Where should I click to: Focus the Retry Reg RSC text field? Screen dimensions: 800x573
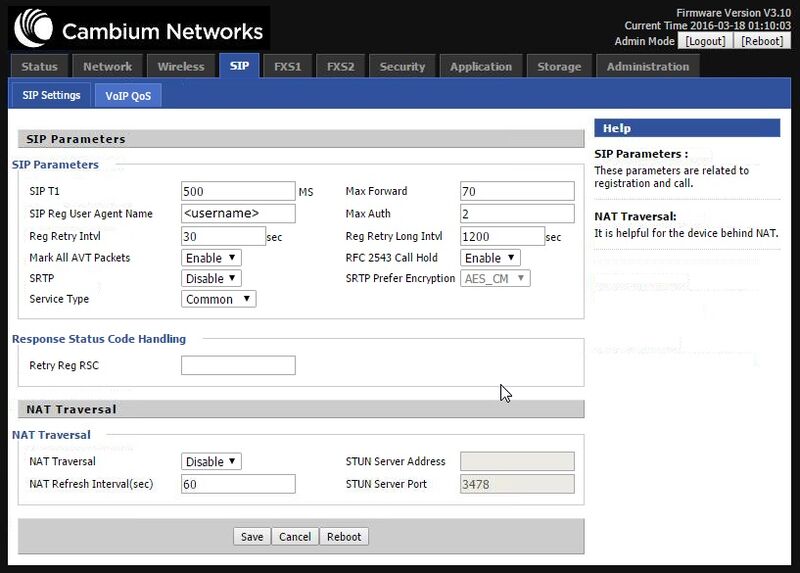(238, 366)
